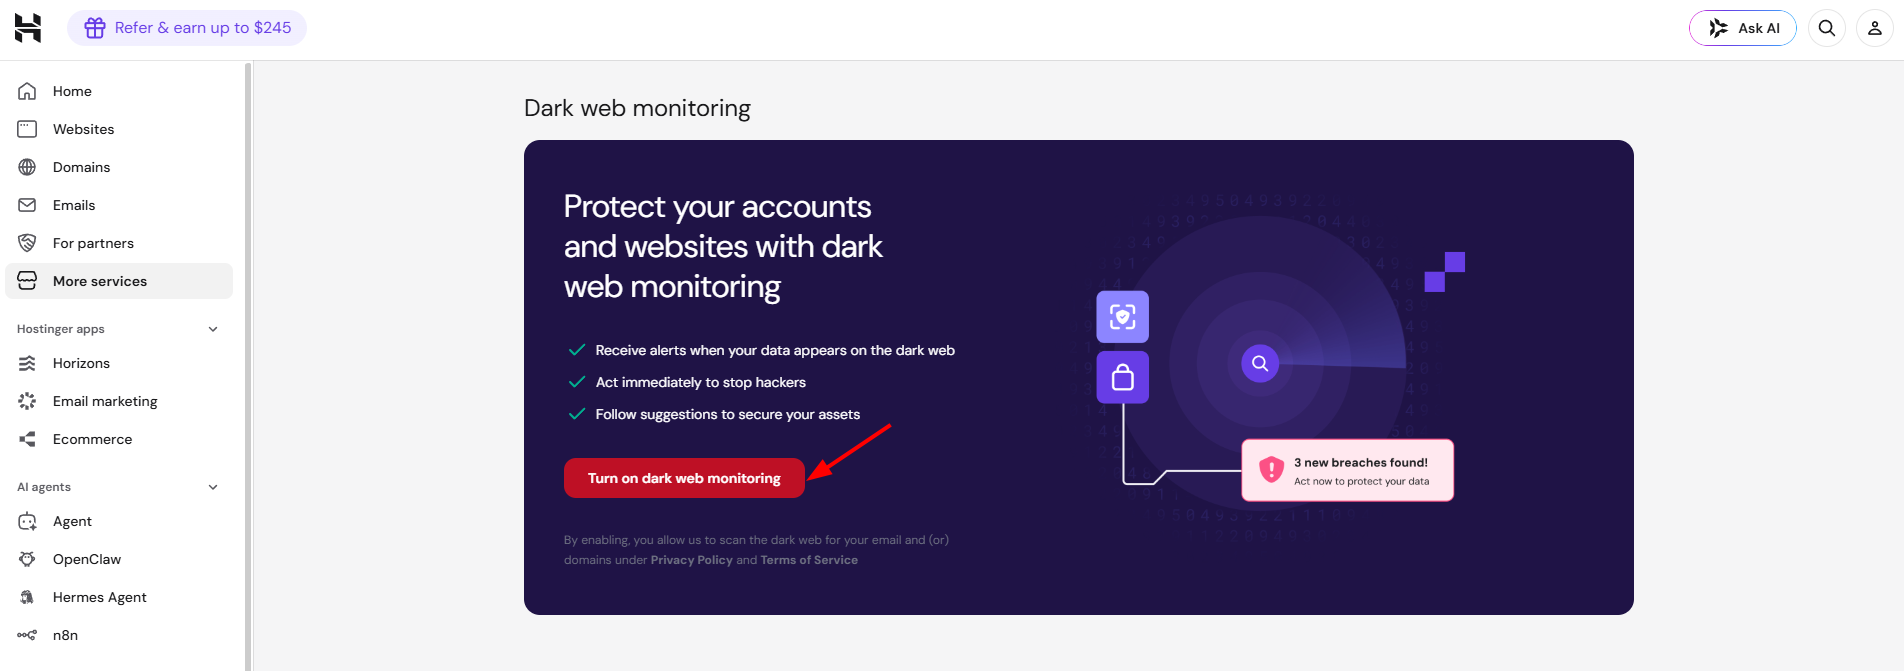Viewport: 1904px width, 671px height.
Task: Open the Terms of Service link
Action: click(809, 560)
